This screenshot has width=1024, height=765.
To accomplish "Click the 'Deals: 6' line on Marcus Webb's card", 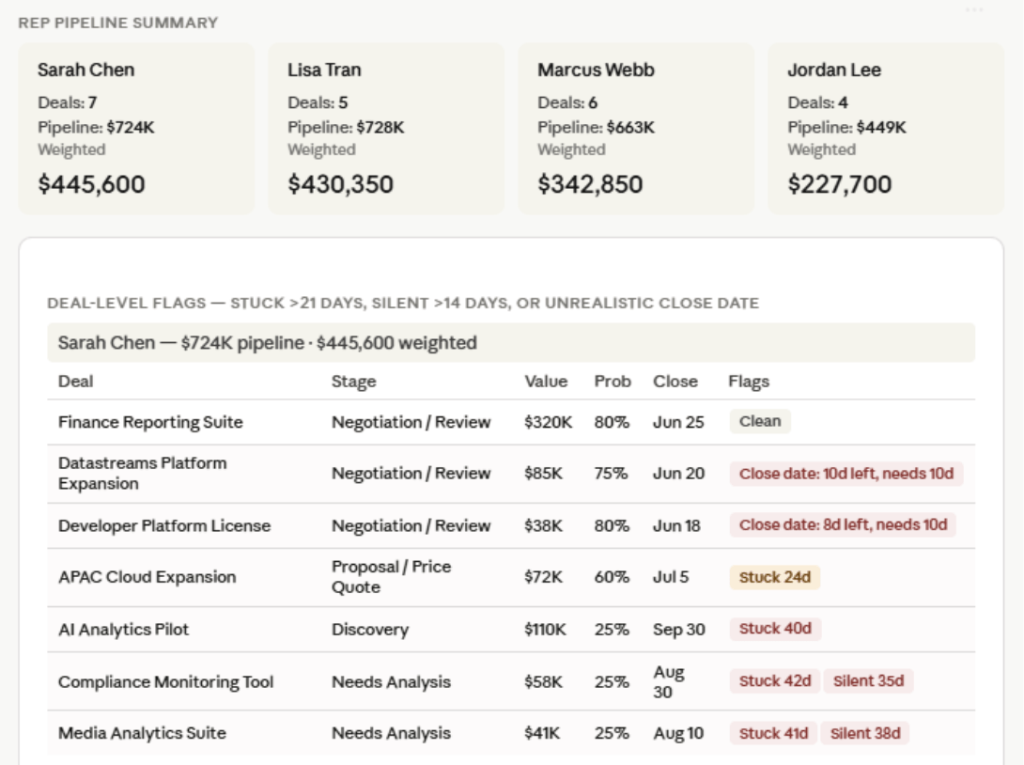I will click(568, 103).
